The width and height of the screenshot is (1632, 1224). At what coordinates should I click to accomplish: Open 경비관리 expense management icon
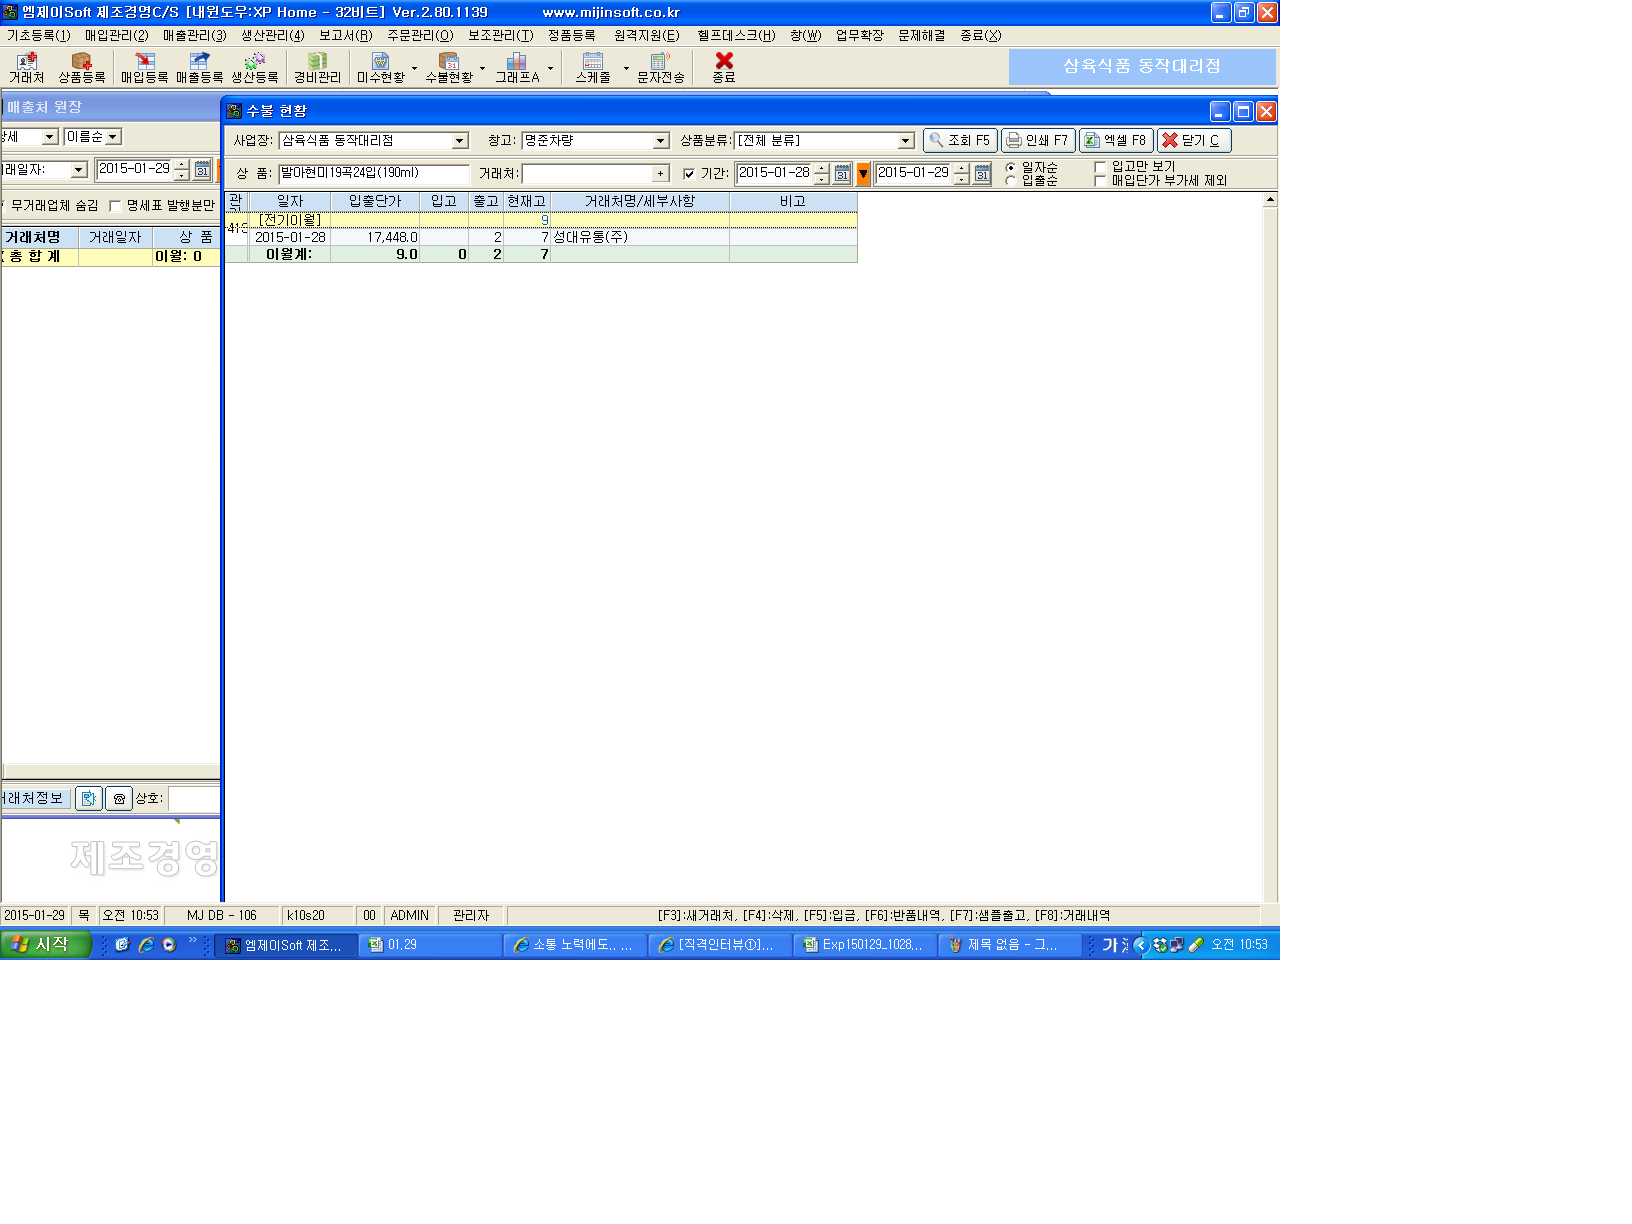317,68
